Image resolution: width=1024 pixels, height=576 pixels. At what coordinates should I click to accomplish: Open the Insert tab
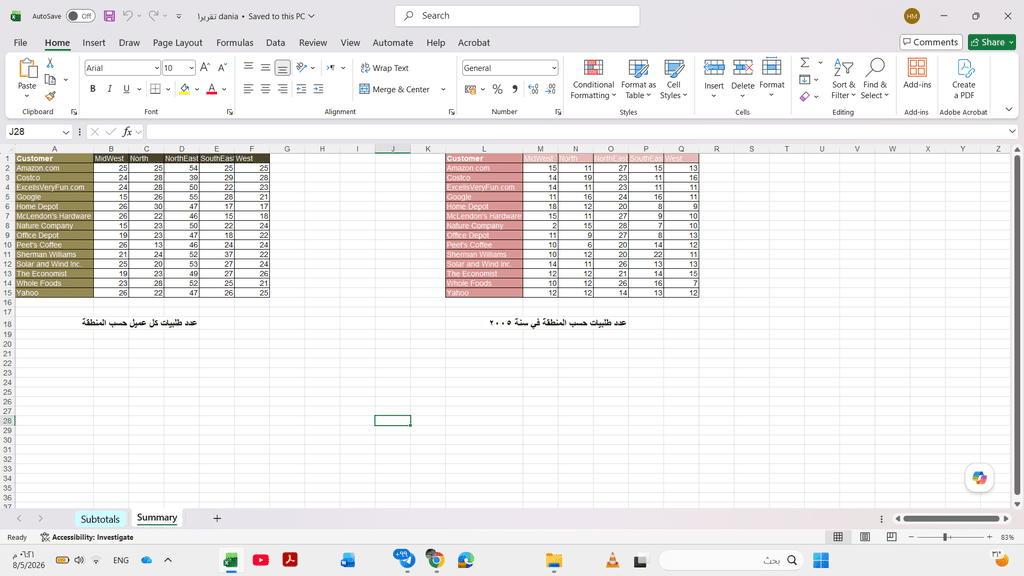click(x=93, y=42)
